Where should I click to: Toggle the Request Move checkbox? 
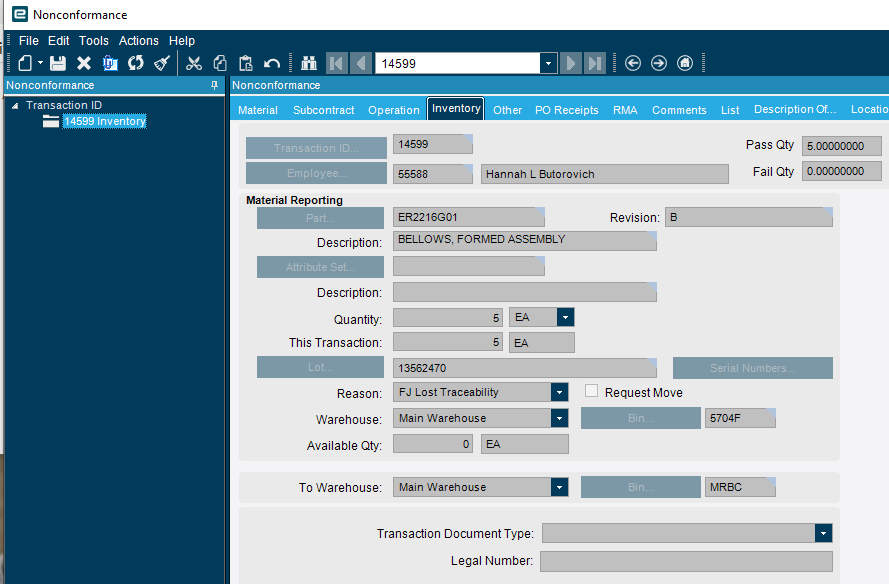(x=591, y=391)
